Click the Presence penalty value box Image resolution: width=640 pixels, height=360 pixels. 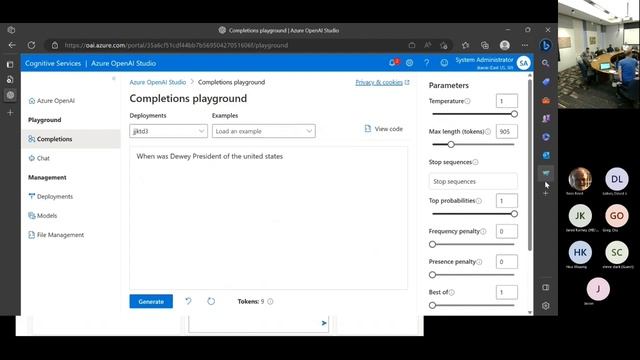click(x=507, y=262)
